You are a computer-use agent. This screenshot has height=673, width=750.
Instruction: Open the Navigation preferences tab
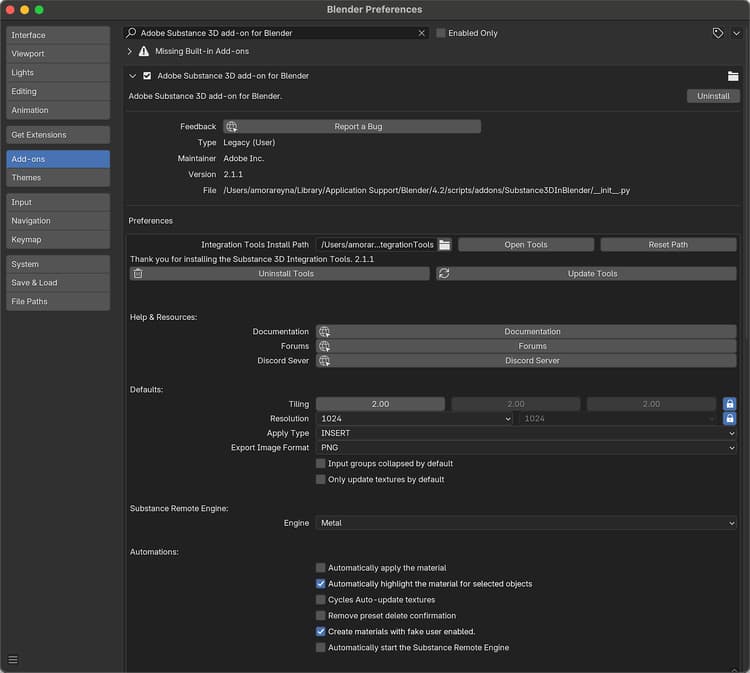pos(58,221)
